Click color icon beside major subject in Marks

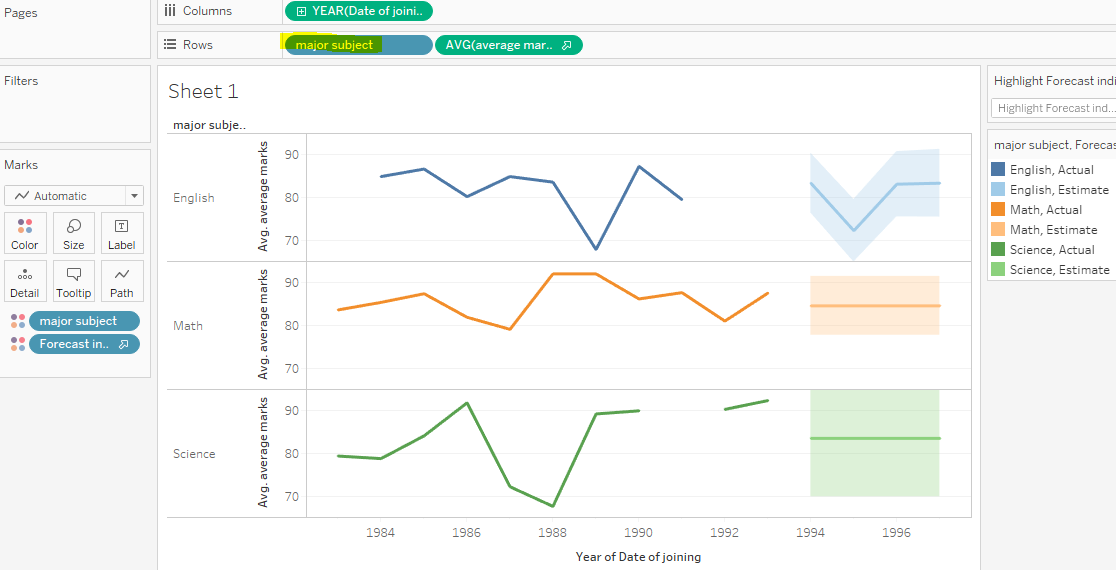[x=17, y=321]
